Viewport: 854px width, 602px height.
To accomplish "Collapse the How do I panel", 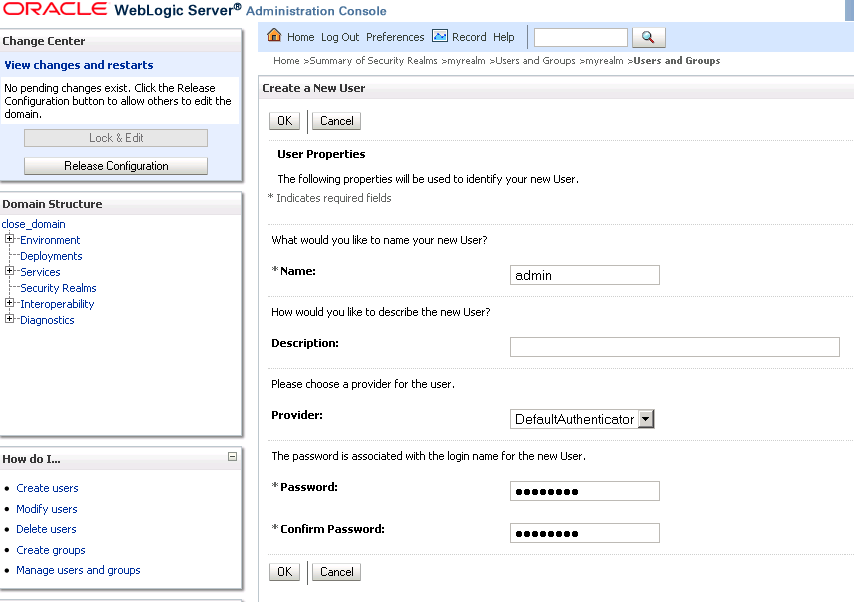I will [233, 457].
